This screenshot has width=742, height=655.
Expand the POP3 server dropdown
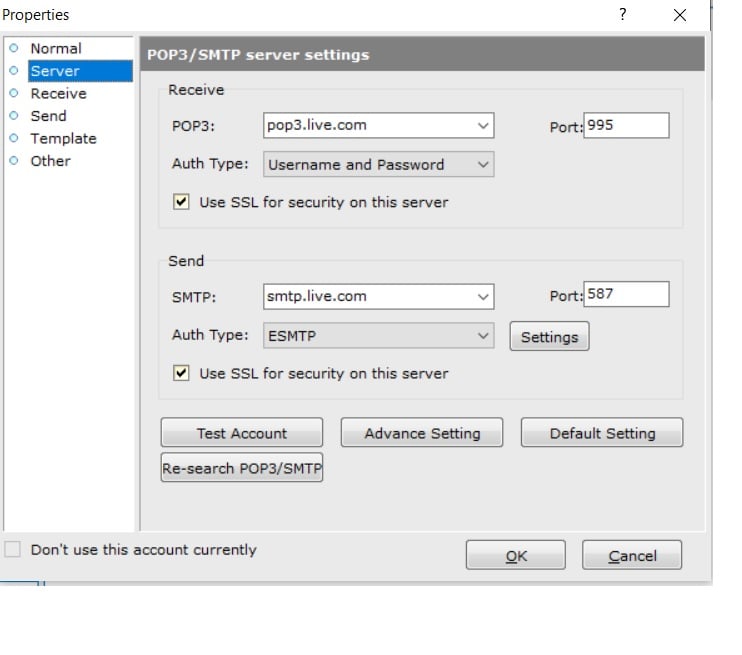coord(483,125)
